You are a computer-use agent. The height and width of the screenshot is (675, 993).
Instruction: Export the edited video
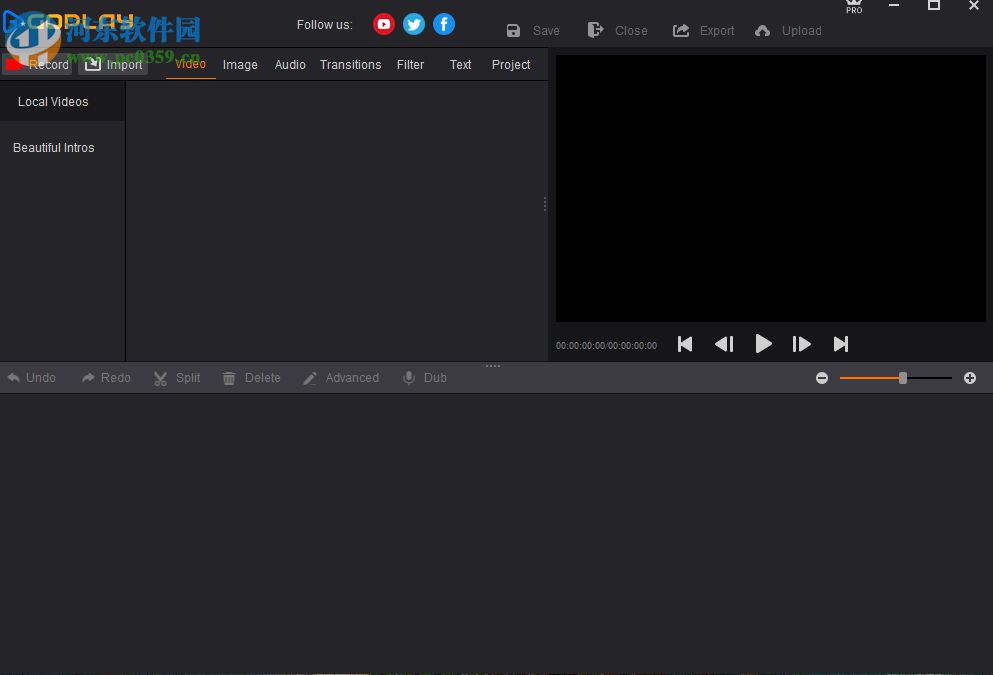(x=703, y=30)
